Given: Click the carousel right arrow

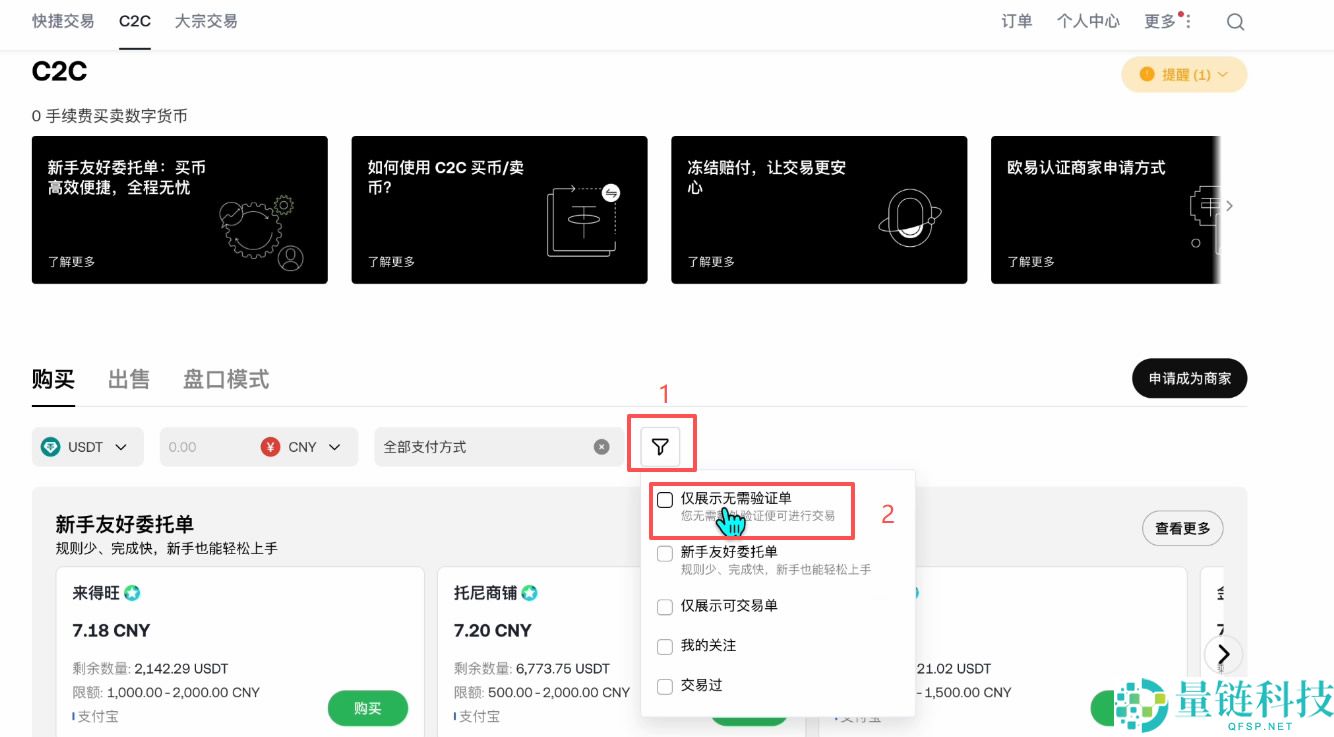Looking at the screenshot, I should point(1223,654).
